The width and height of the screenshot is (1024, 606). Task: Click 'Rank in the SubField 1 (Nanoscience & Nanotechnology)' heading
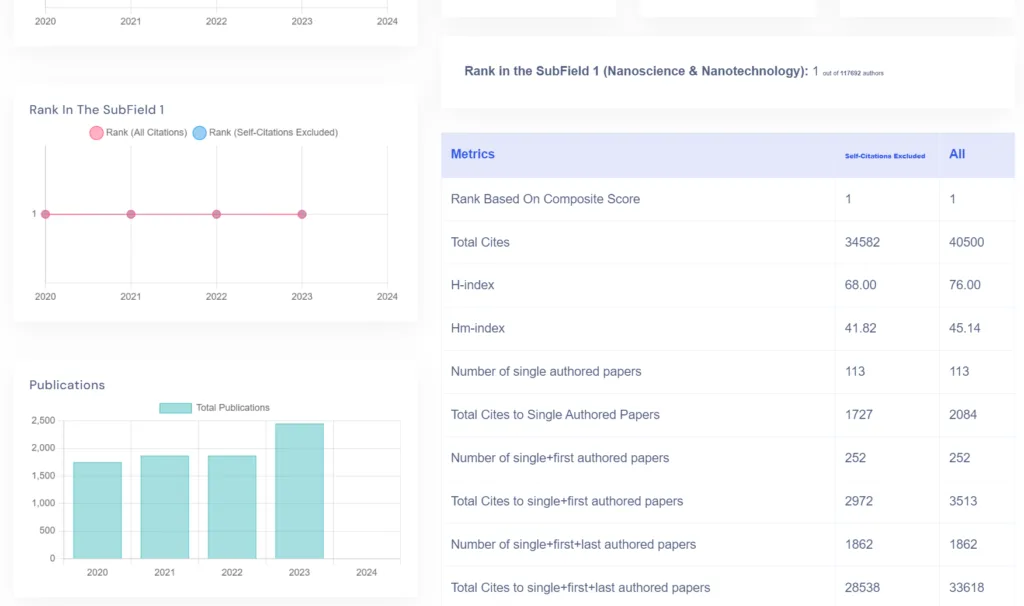[x=636, y=71]
